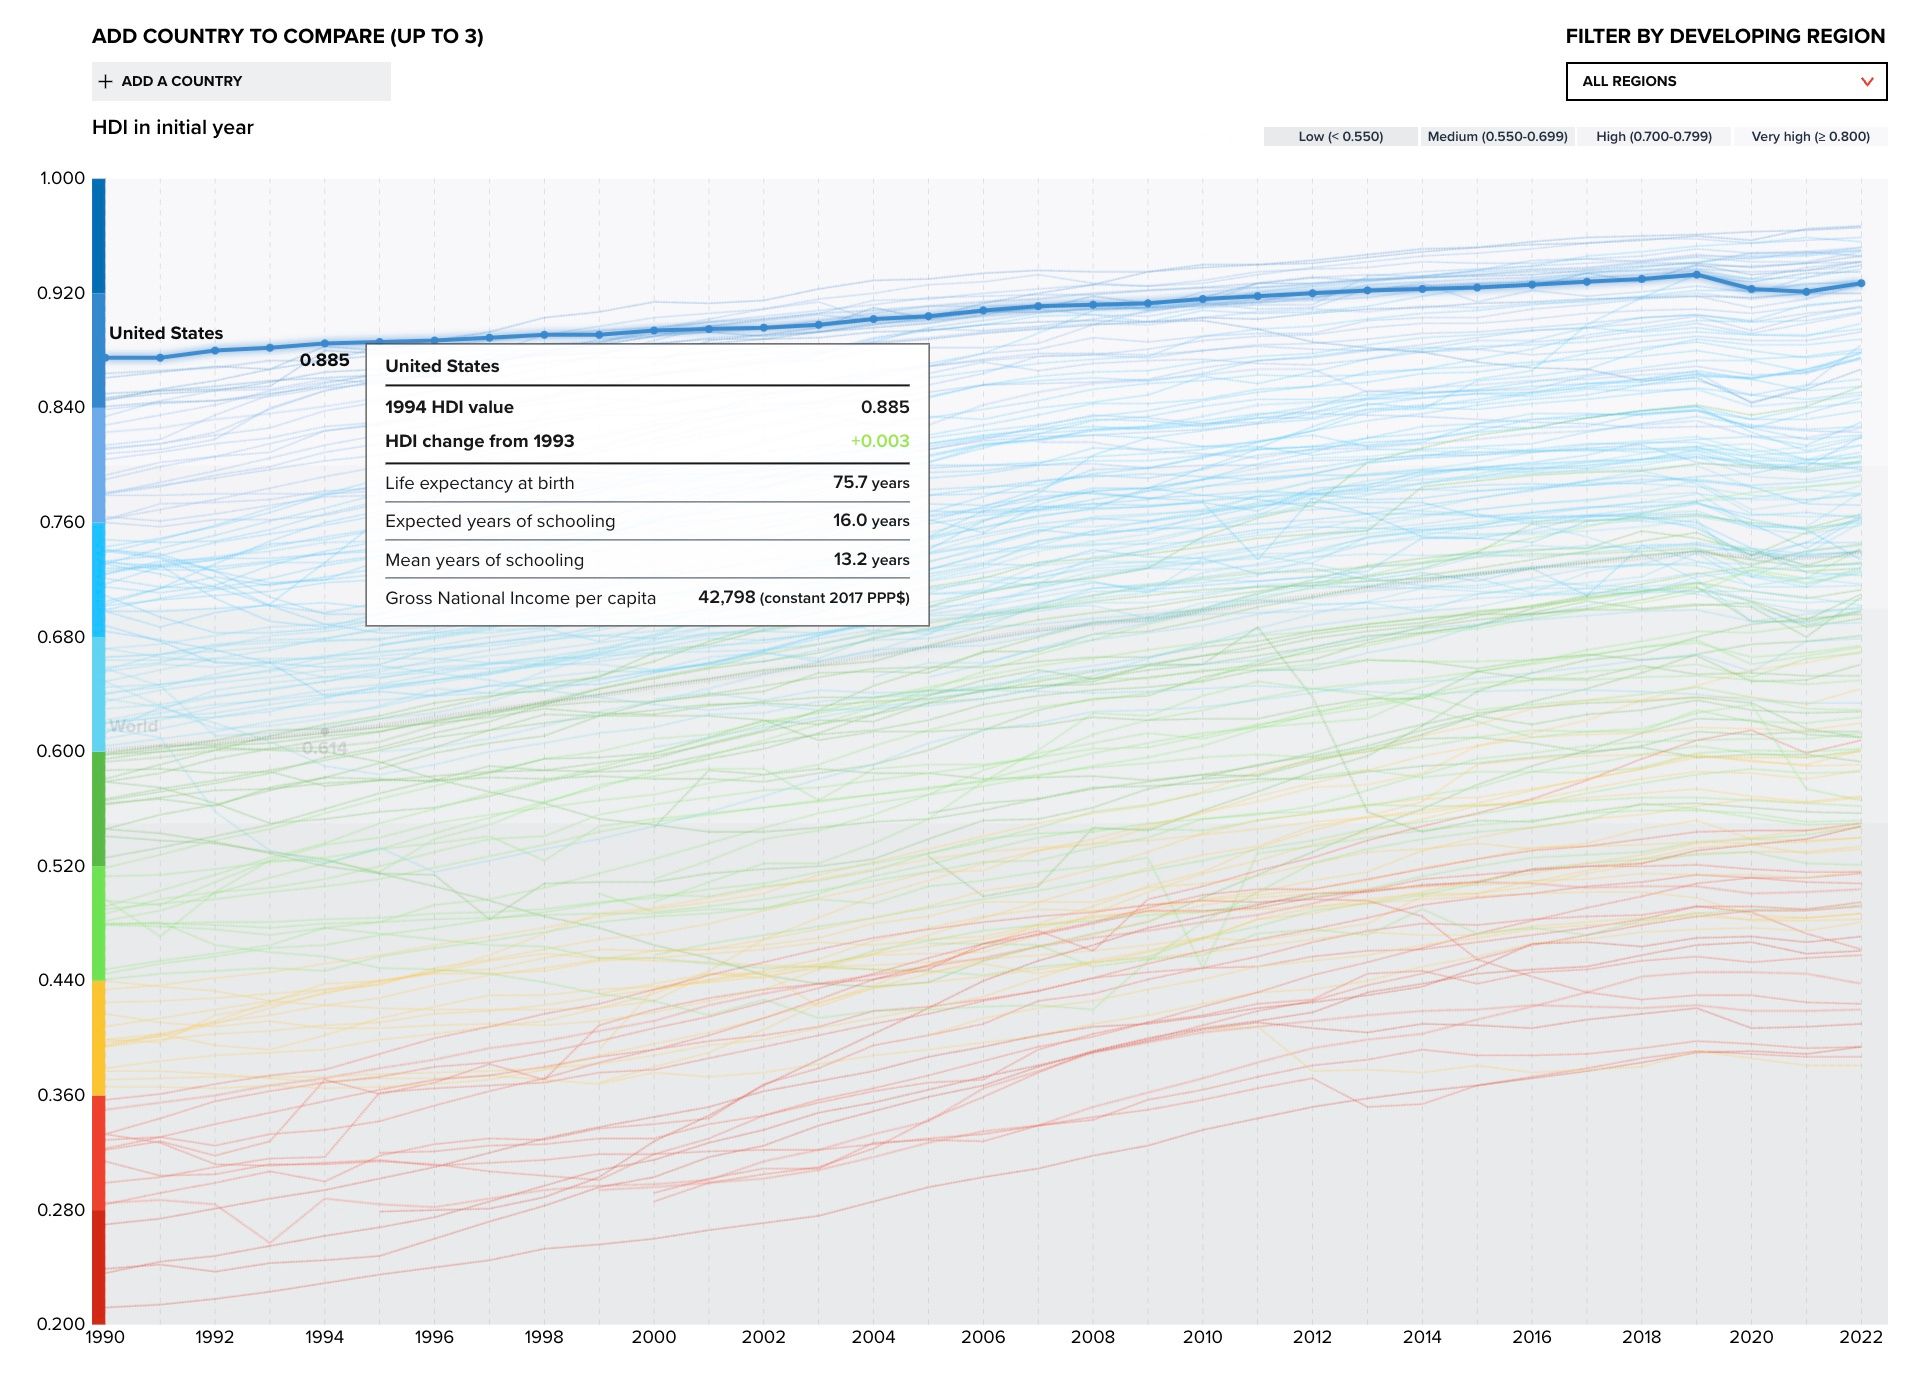Click the 2022 x-axis label
1928x1400 pixels.
point(1861,1337)
